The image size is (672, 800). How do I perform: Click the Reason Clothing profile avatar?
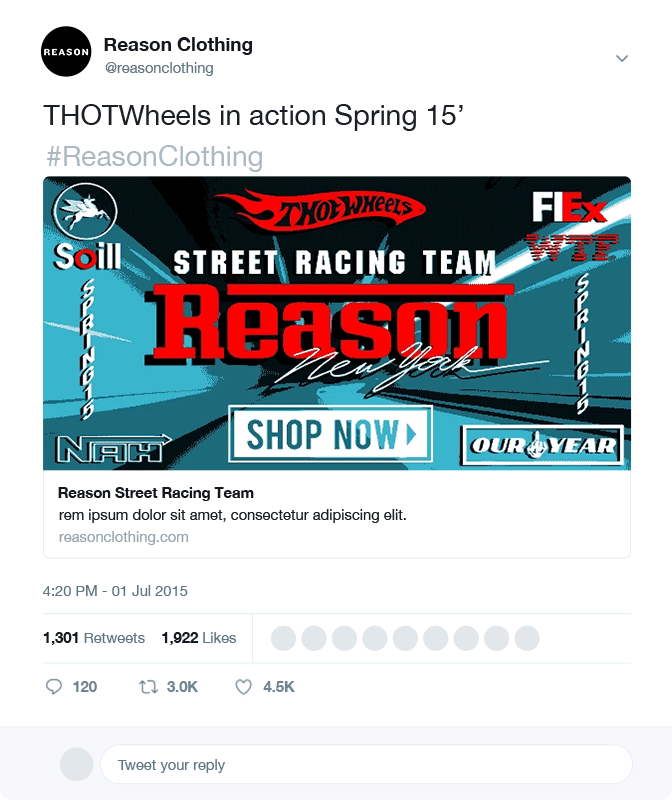point(66,52)
